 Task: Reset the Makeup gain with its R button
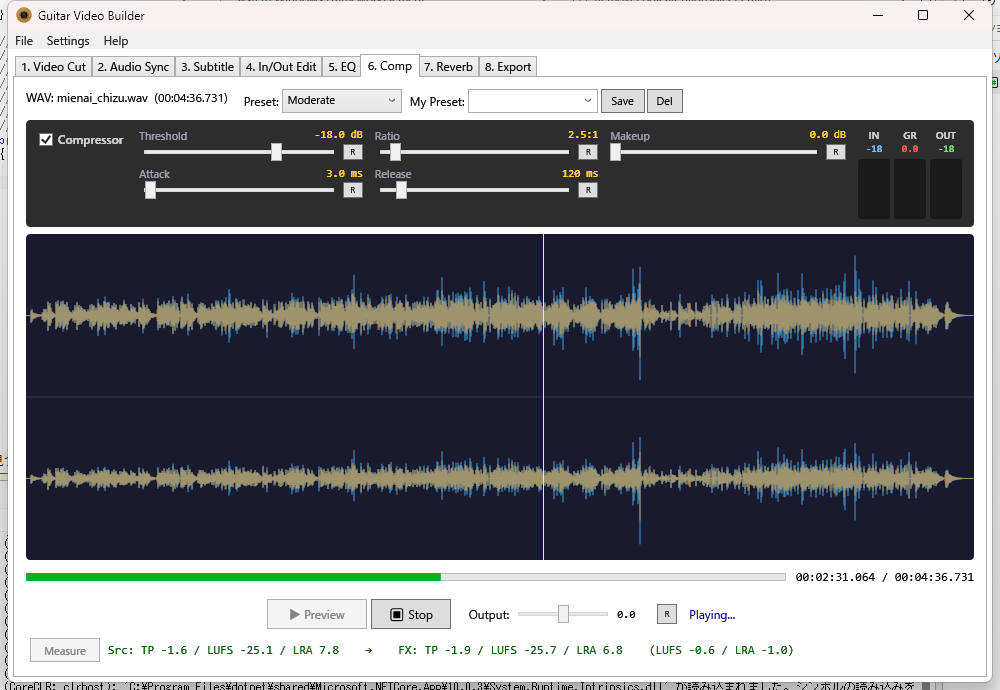point(835,152)
